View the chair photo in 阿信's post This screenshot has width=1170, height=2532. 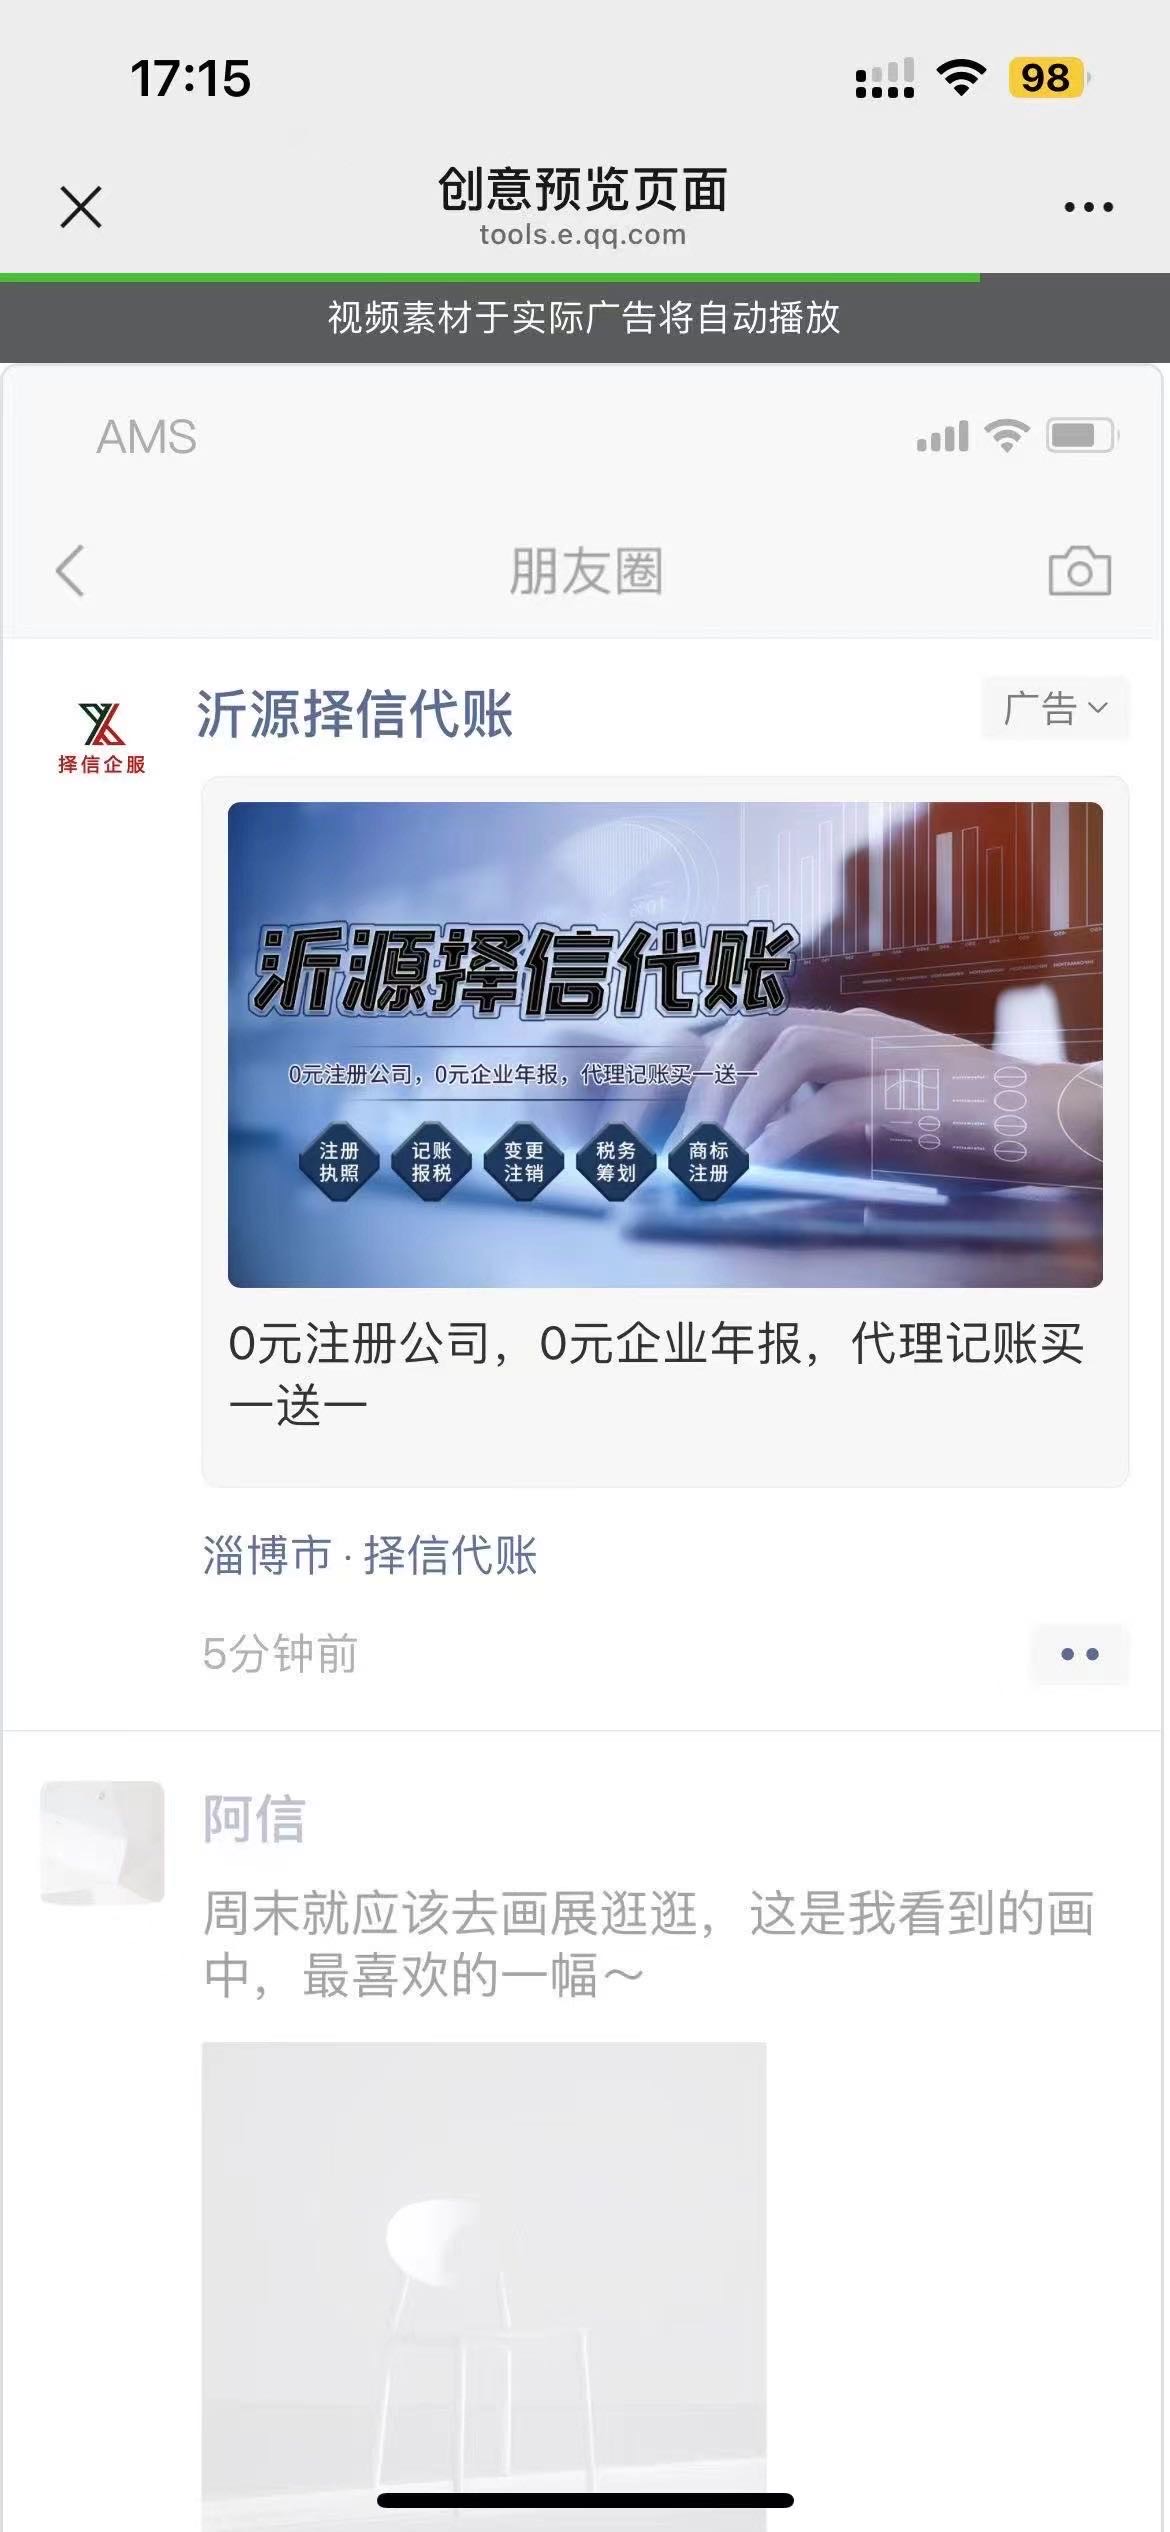tap(484, 2286)
